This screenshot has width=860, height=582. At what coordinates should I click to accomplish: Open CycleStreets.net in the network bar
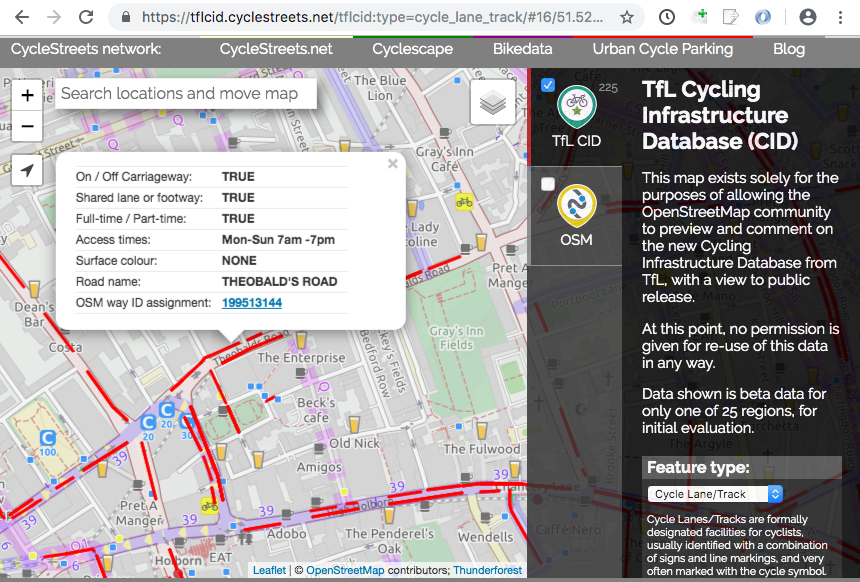point(276,49)
